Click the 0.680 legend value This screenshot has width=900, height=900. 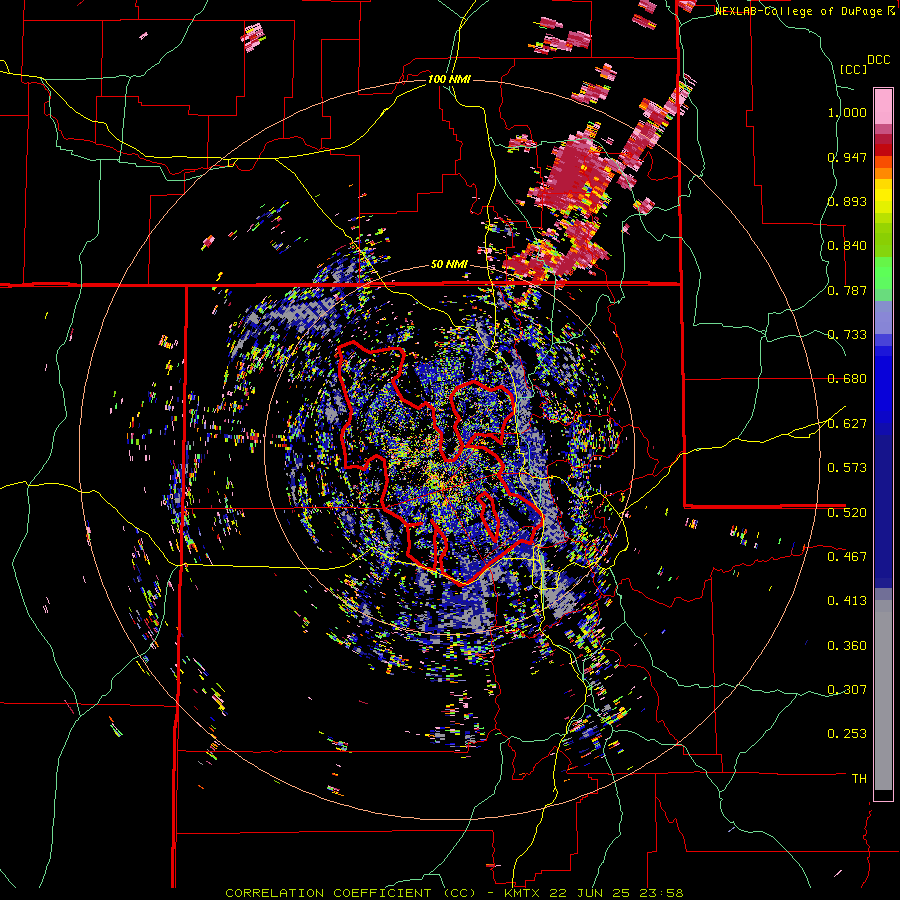[847, 379]
